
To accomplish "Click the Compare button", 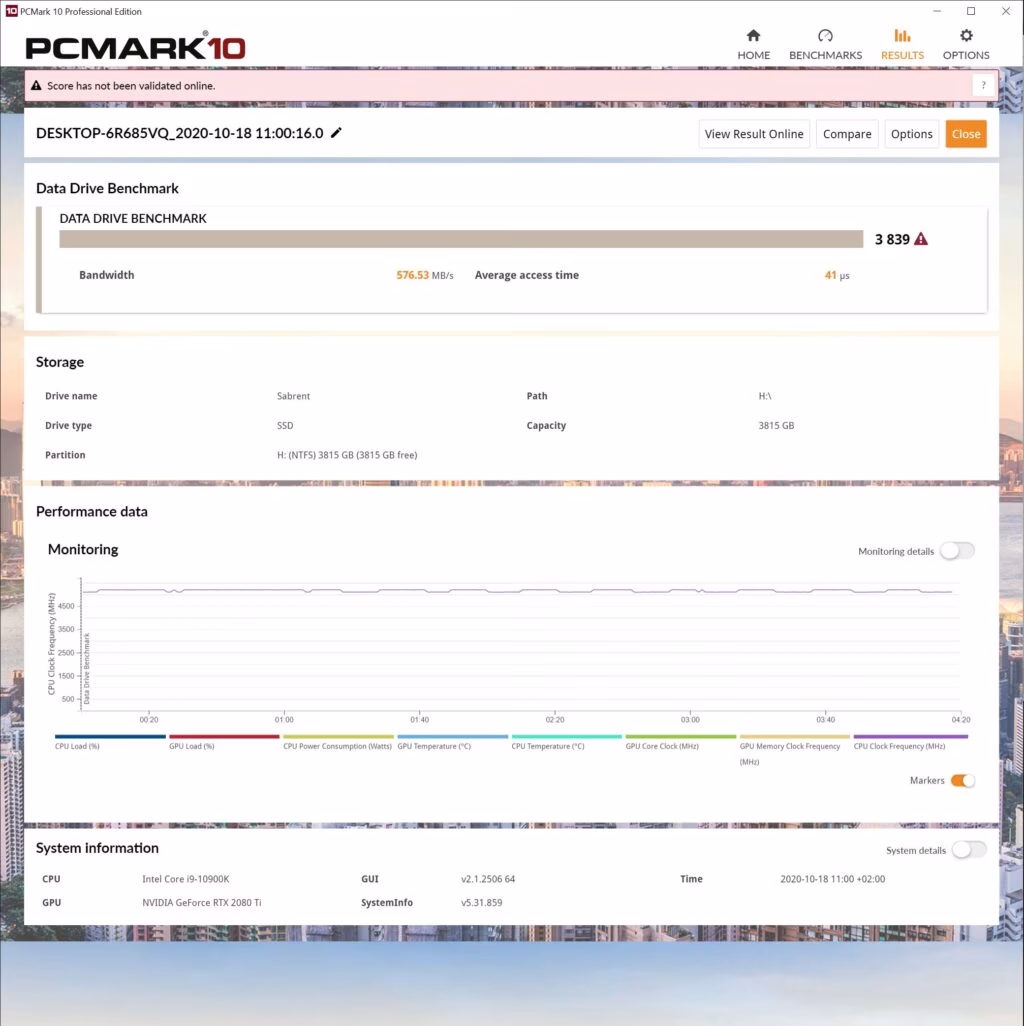I will tap(847, 134).
